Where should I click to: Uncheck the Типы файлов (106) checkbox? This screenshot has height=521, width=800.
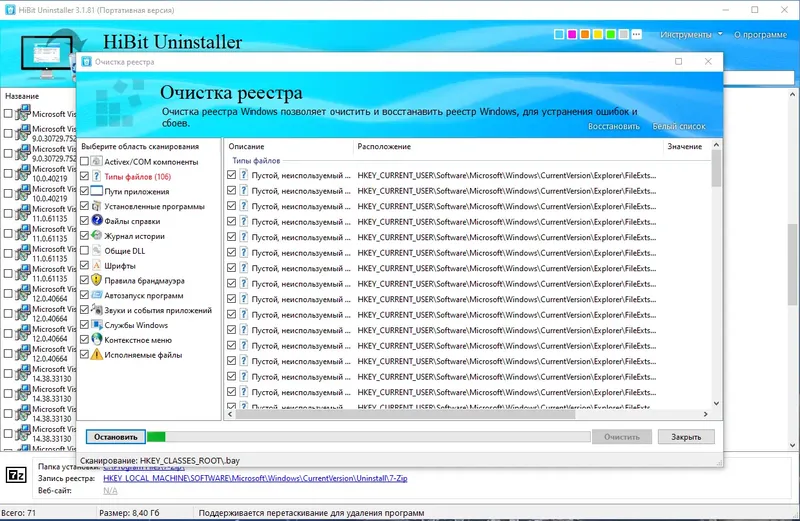pos(84,176)
